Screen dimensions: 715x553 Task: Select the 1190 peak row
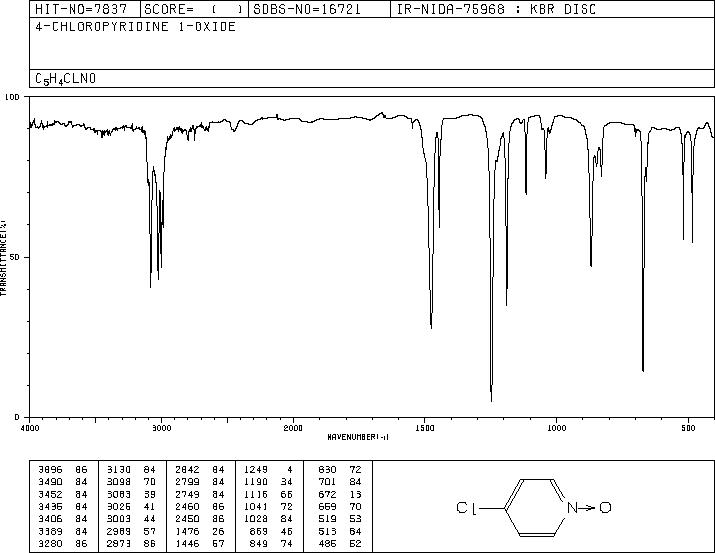(268, 482)
